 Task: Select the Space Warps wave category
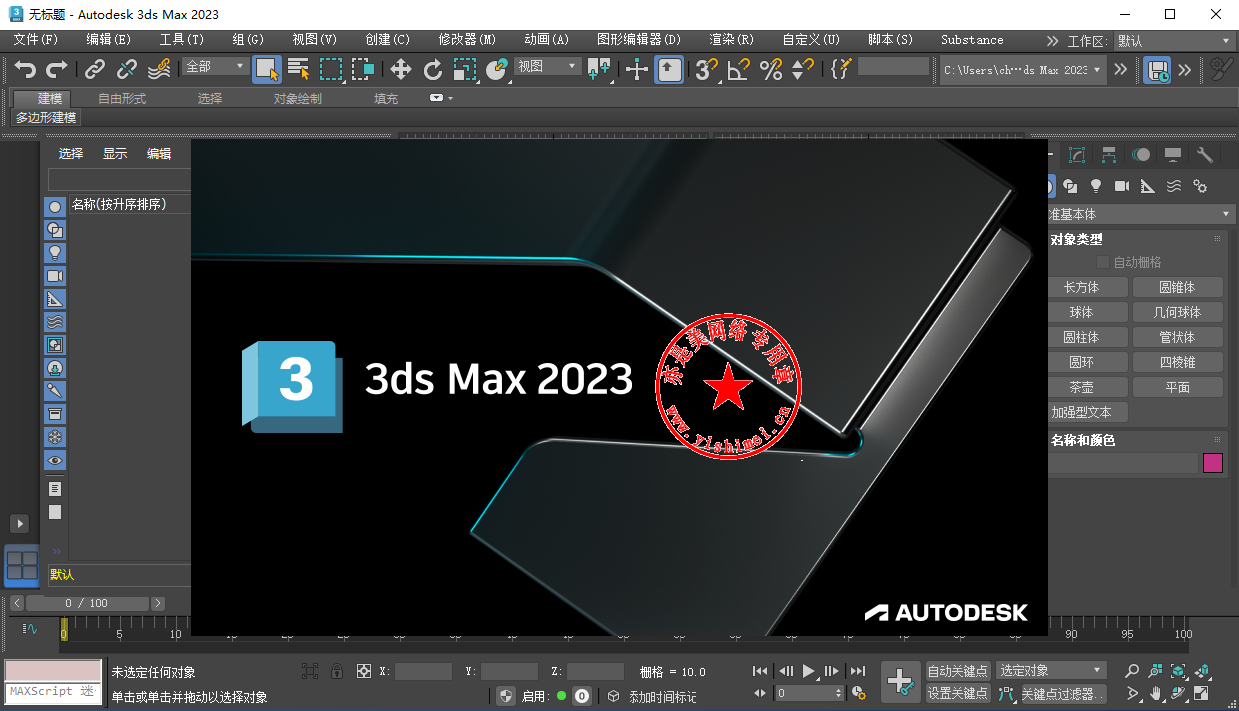click(x=1174, y=186)
